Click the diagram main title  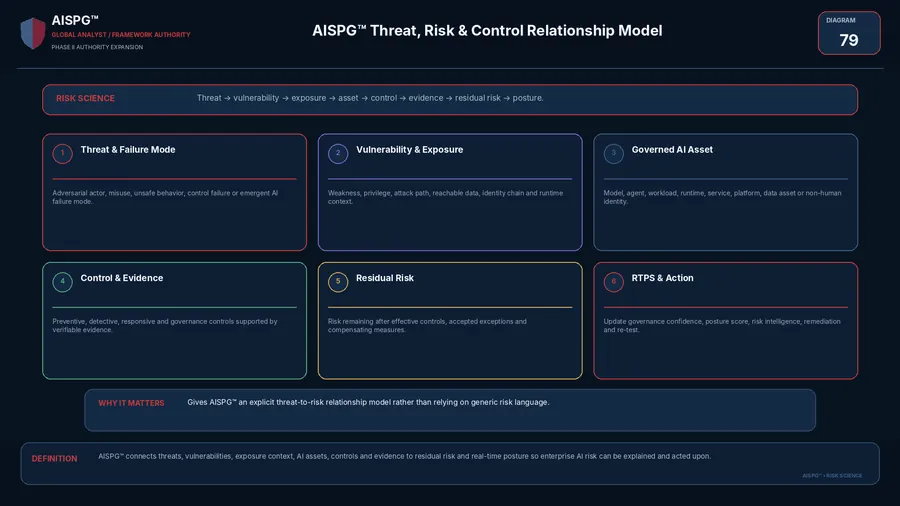click(x=487, y=30)
